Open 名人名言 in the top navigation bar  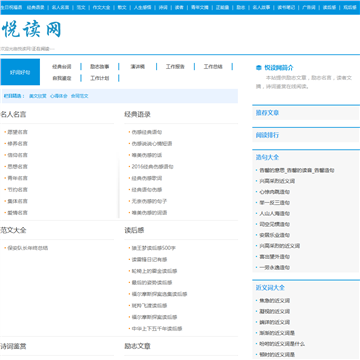point(60,7)
